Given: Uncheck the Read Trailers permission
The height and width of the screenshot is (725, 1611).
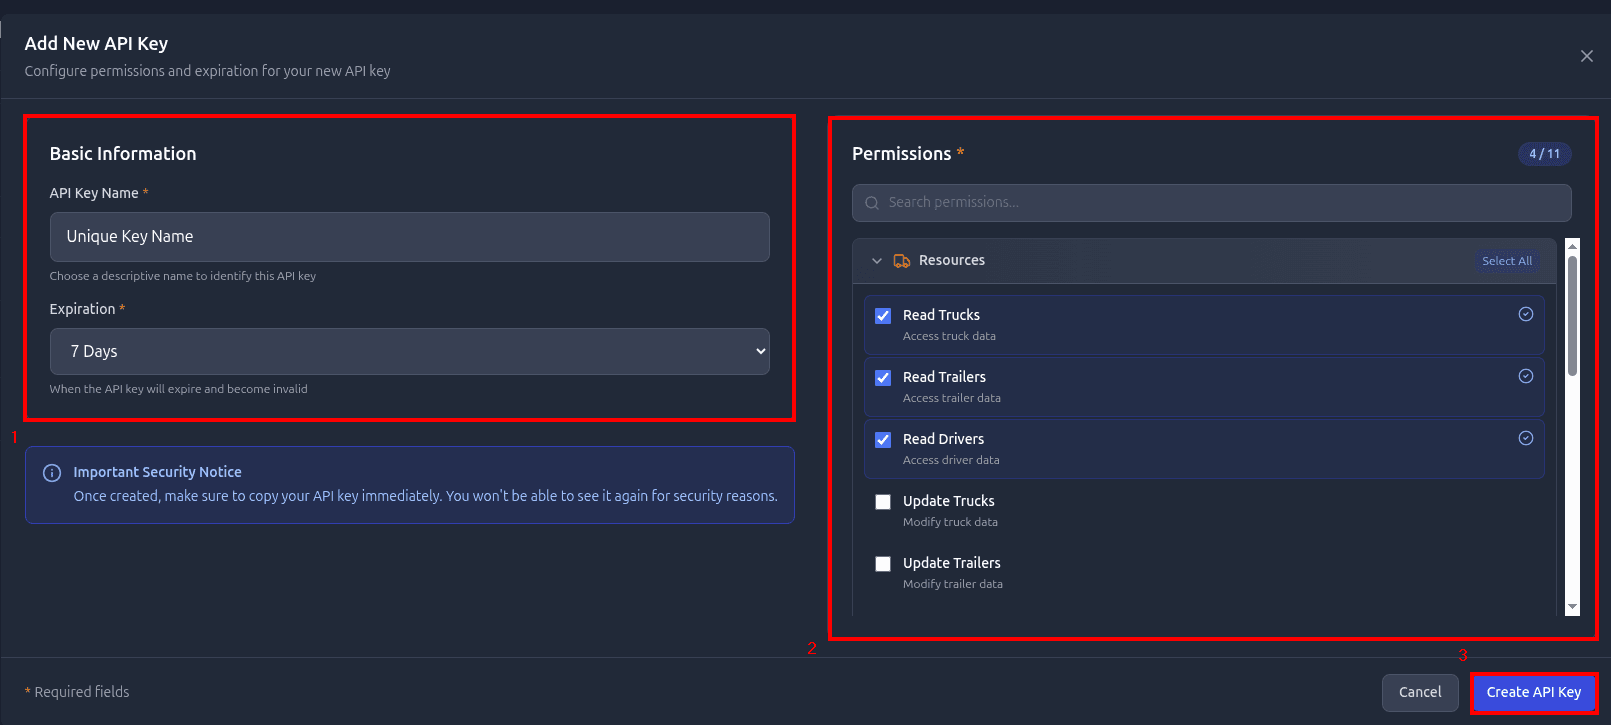Looking at the screenshot, I should [x=883, y=378].
